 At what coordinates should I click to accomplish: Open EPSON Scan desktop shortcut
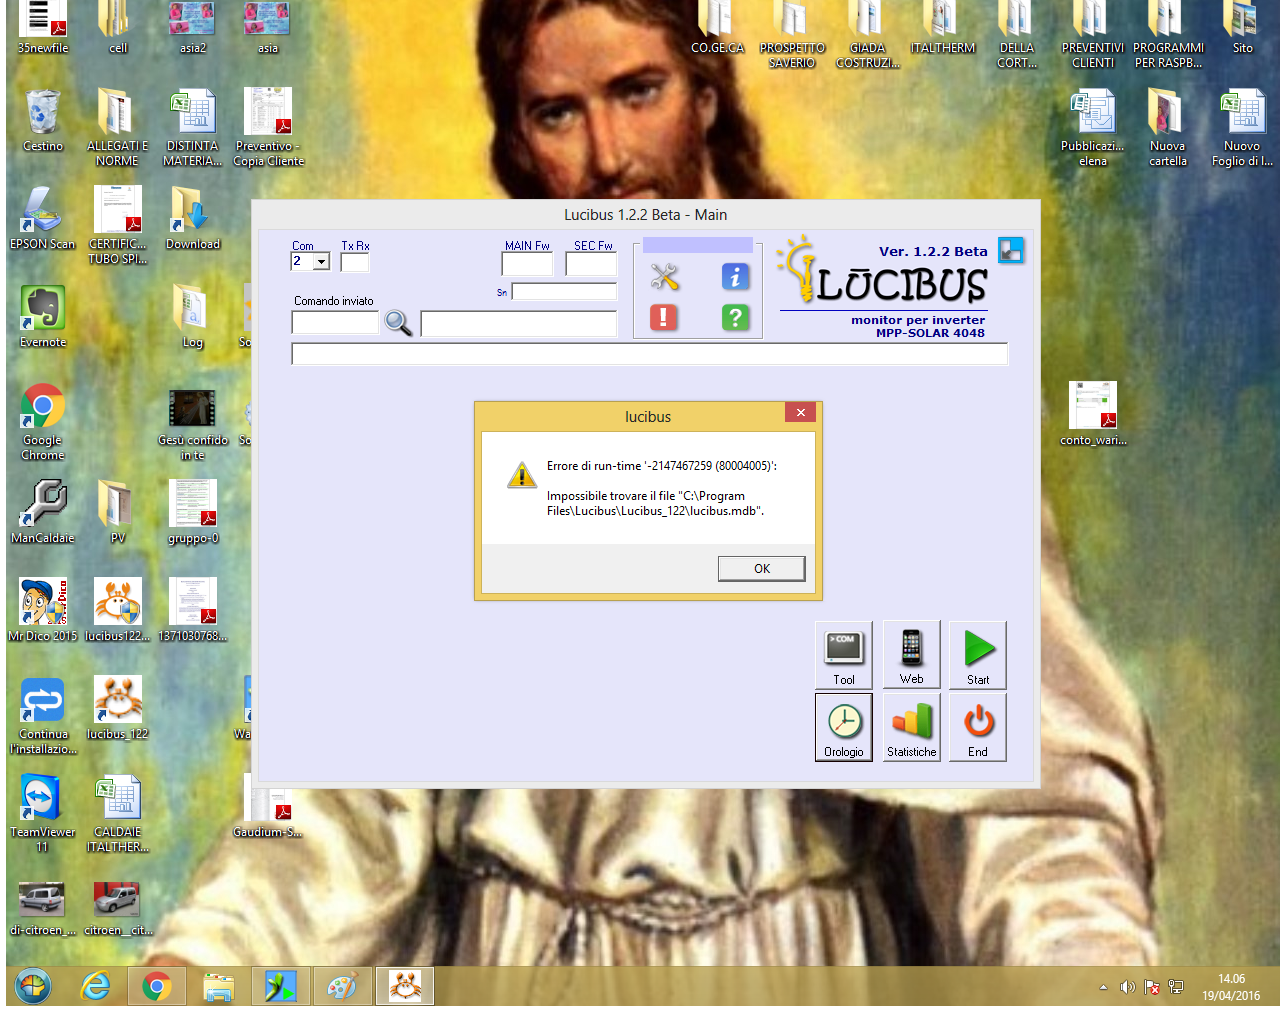tap(42, 218)
